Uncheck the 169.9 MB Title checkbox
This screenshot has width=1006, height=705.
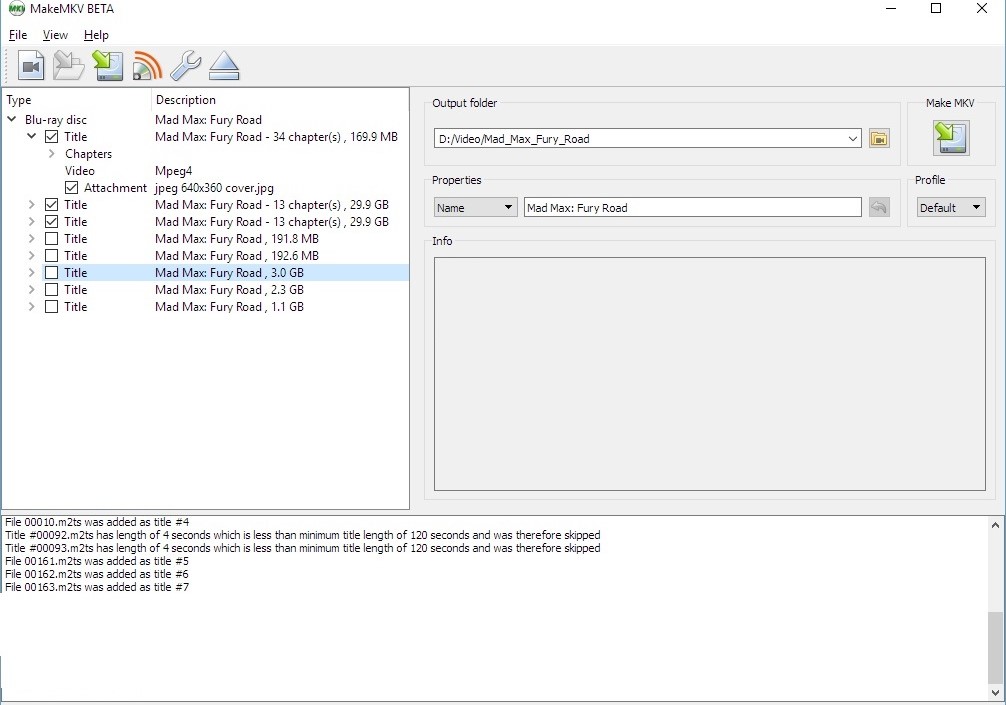click(51, 137)
